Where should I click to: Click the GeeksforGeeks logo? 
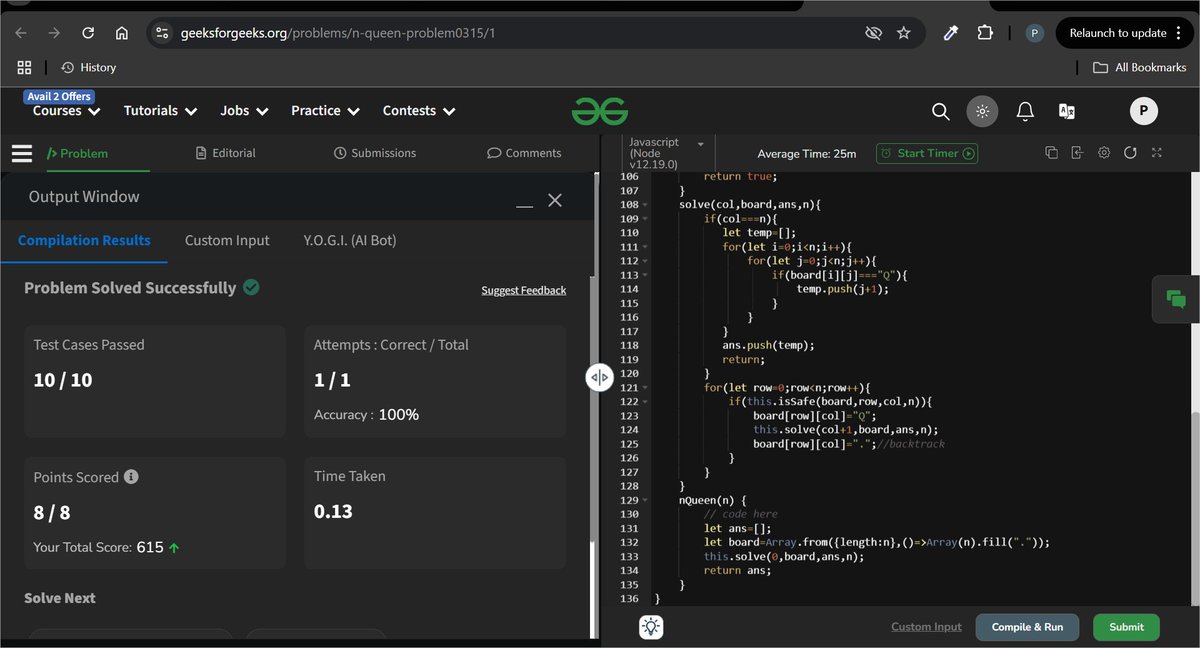point(600,111)
